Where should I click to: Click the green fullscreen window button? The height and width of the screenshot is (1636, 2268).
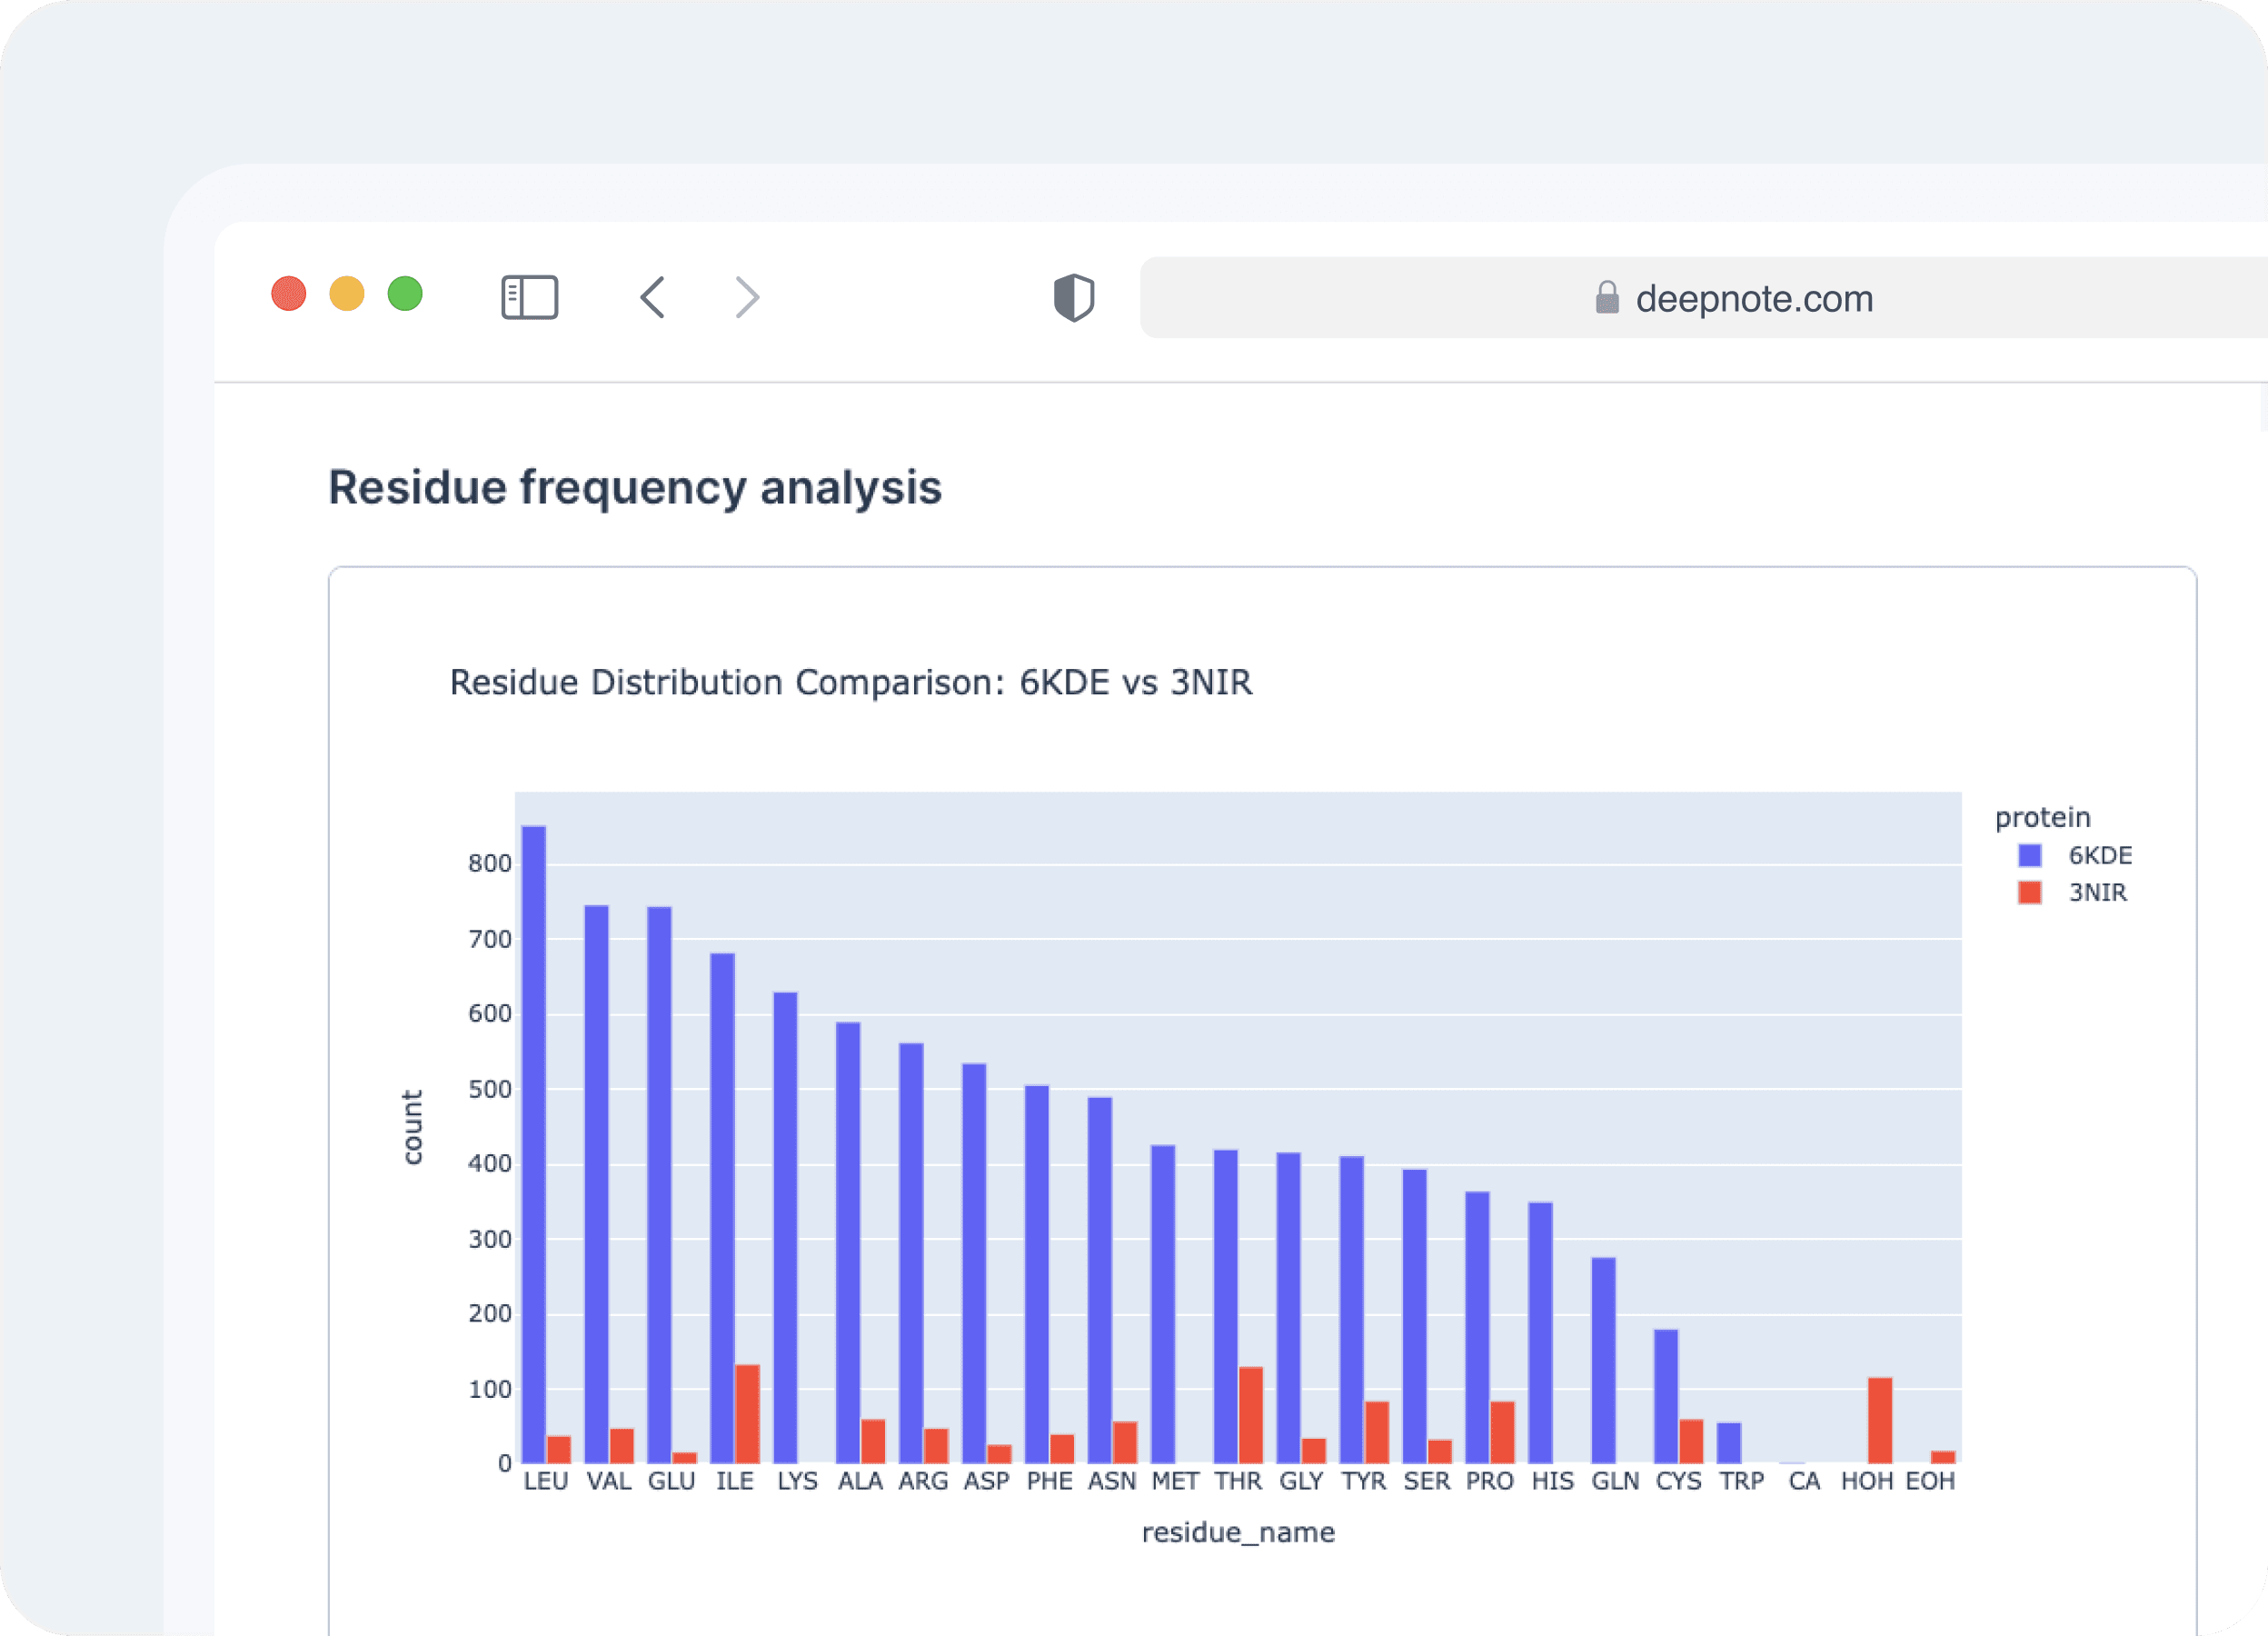pos(405,294)
